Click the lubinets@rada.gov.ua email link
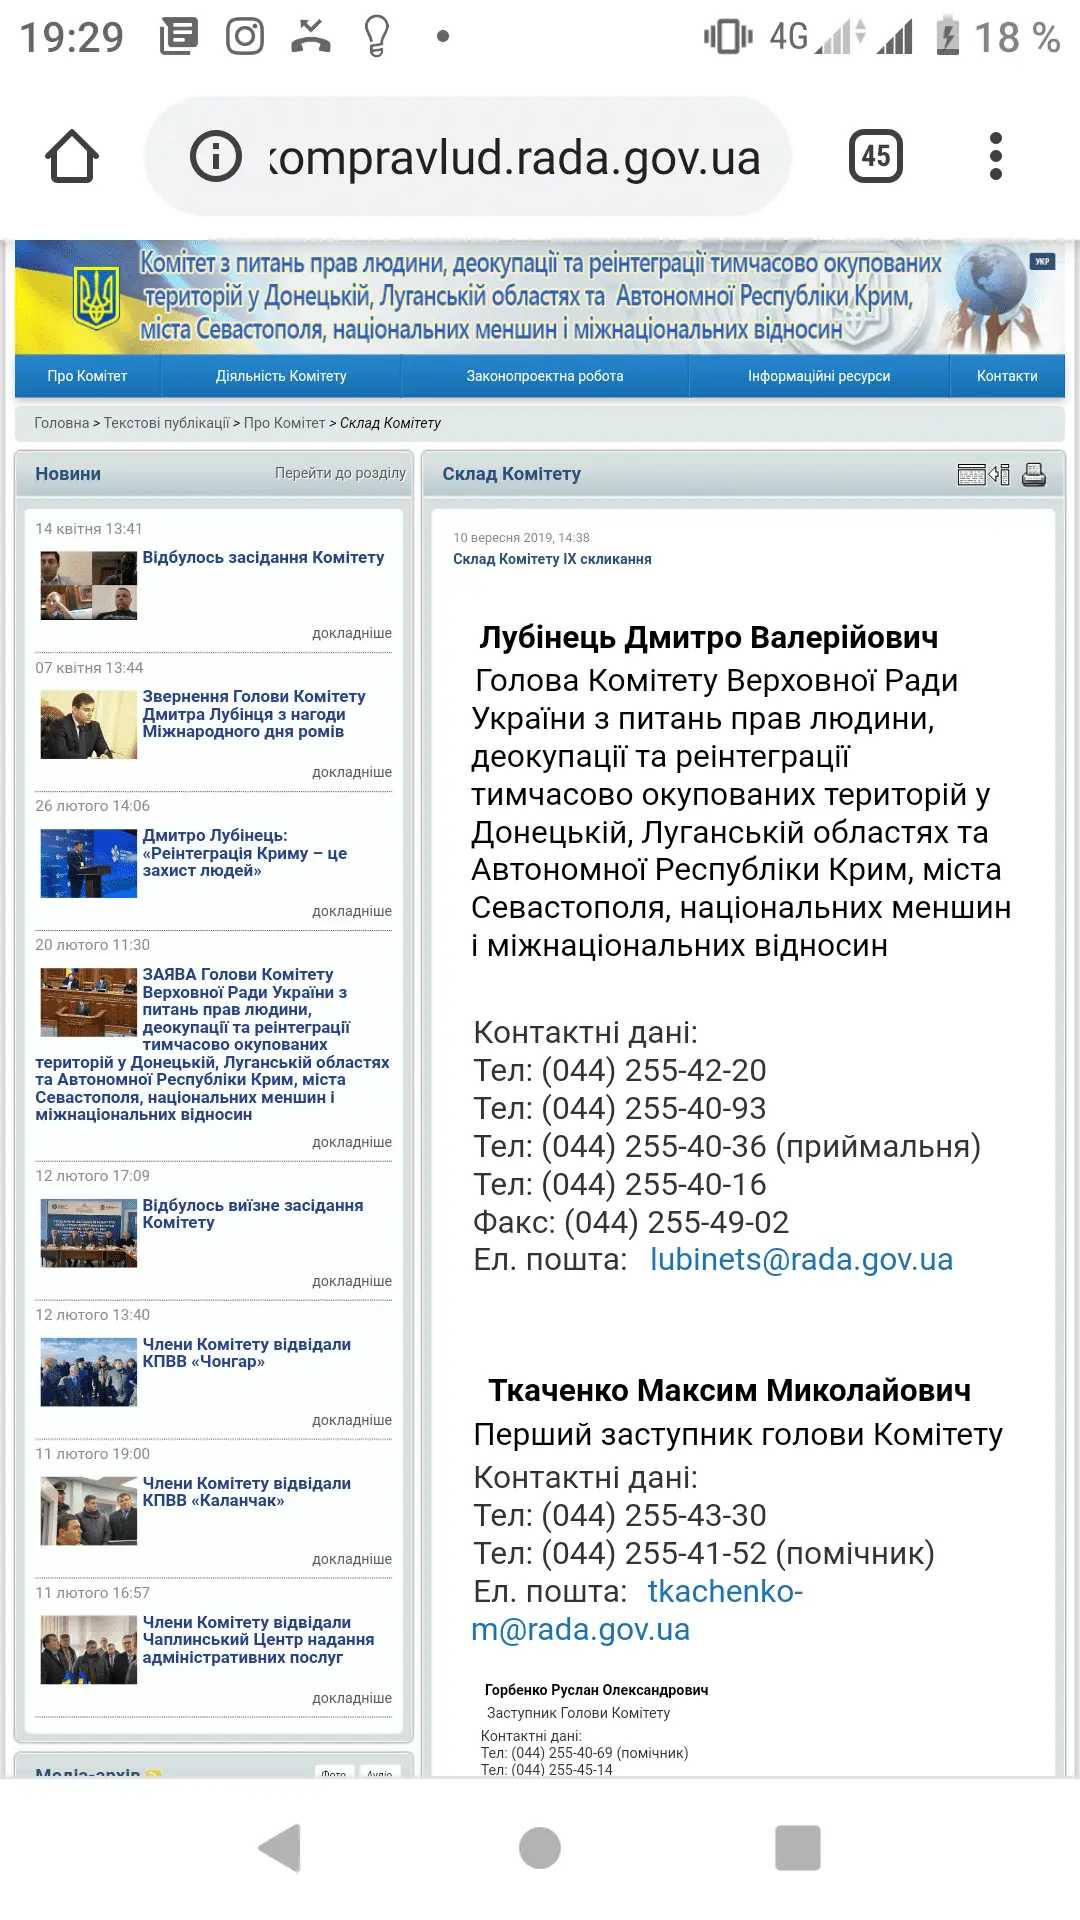This screenshot has height=1920, width=1080. pos(801,1259)
